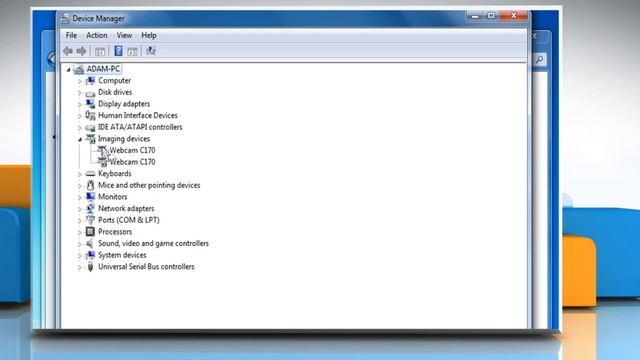Click the Computer category icon
The height and width of the screenshot is (360, 640).
coord(90,80)
